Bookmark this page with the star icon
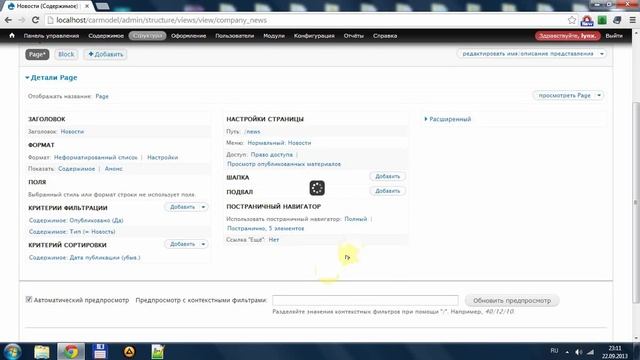Viewport: 640px width, 360px height. pos(572,20)
